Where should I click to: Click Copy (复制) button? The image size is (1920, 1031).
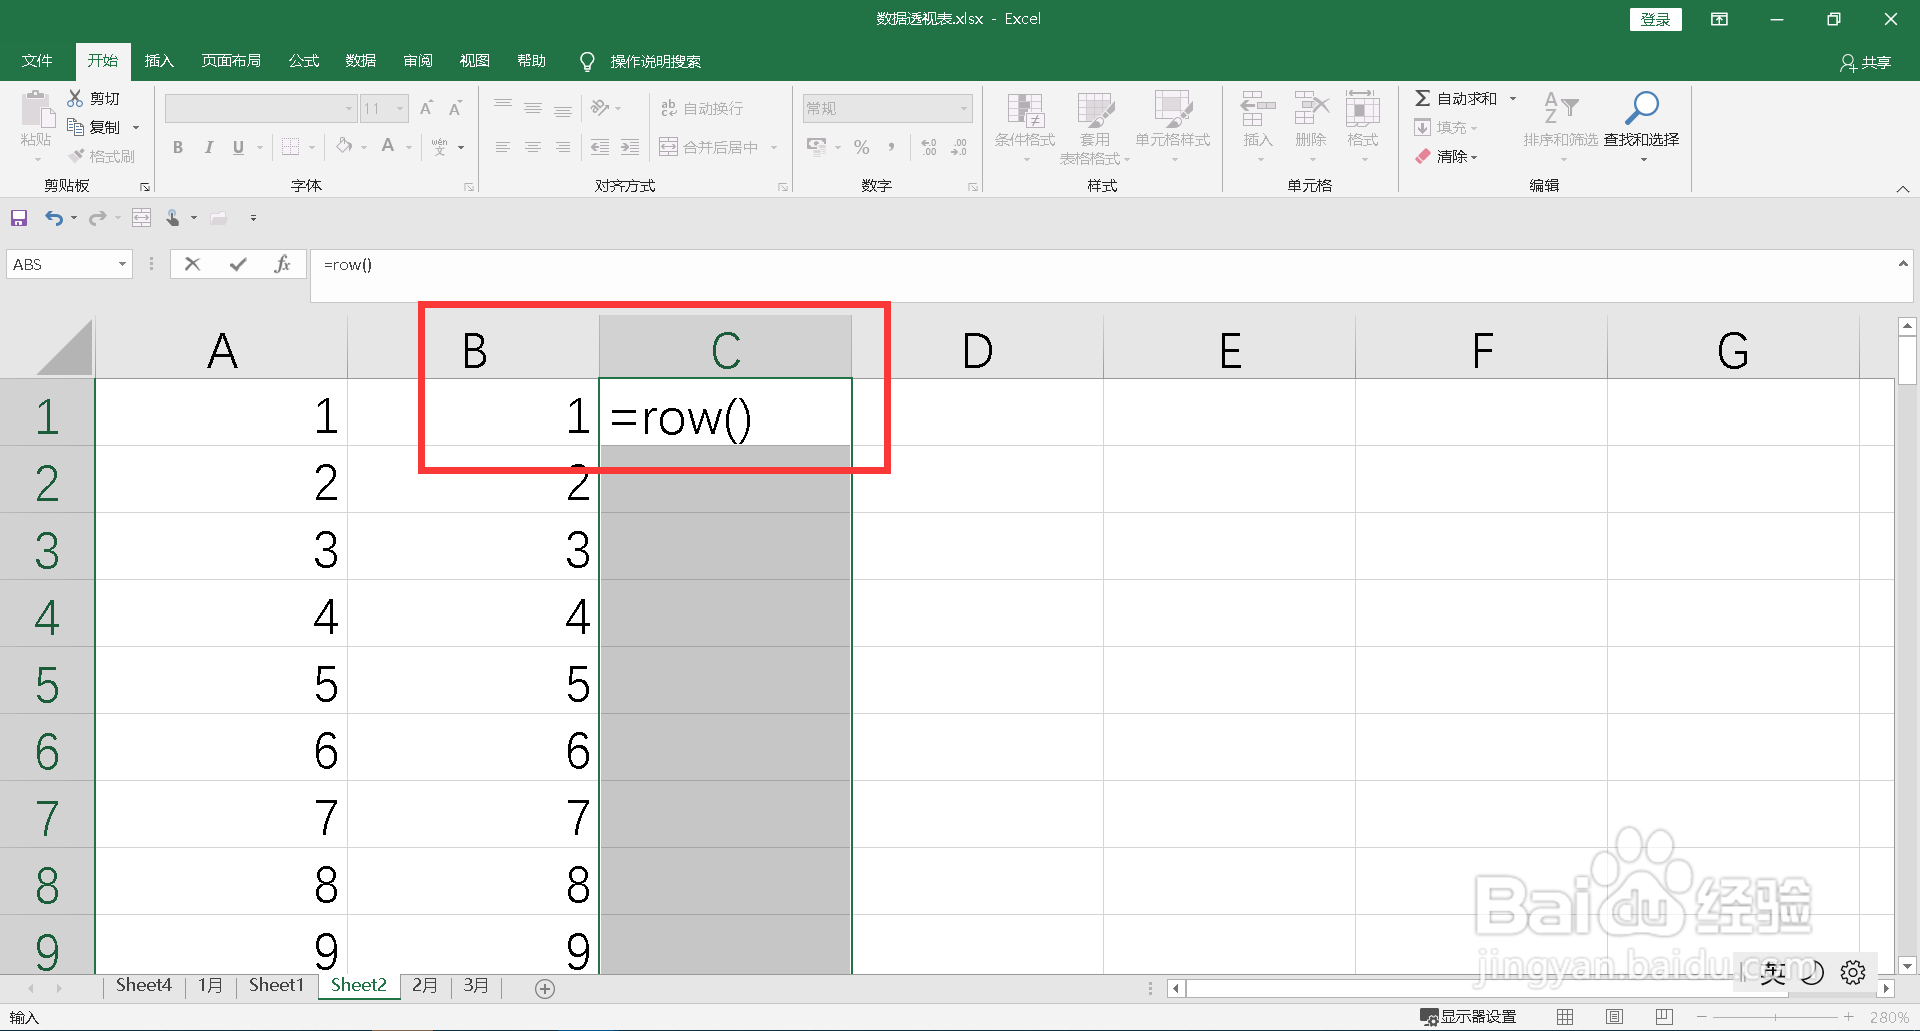[x=95, y=127]
